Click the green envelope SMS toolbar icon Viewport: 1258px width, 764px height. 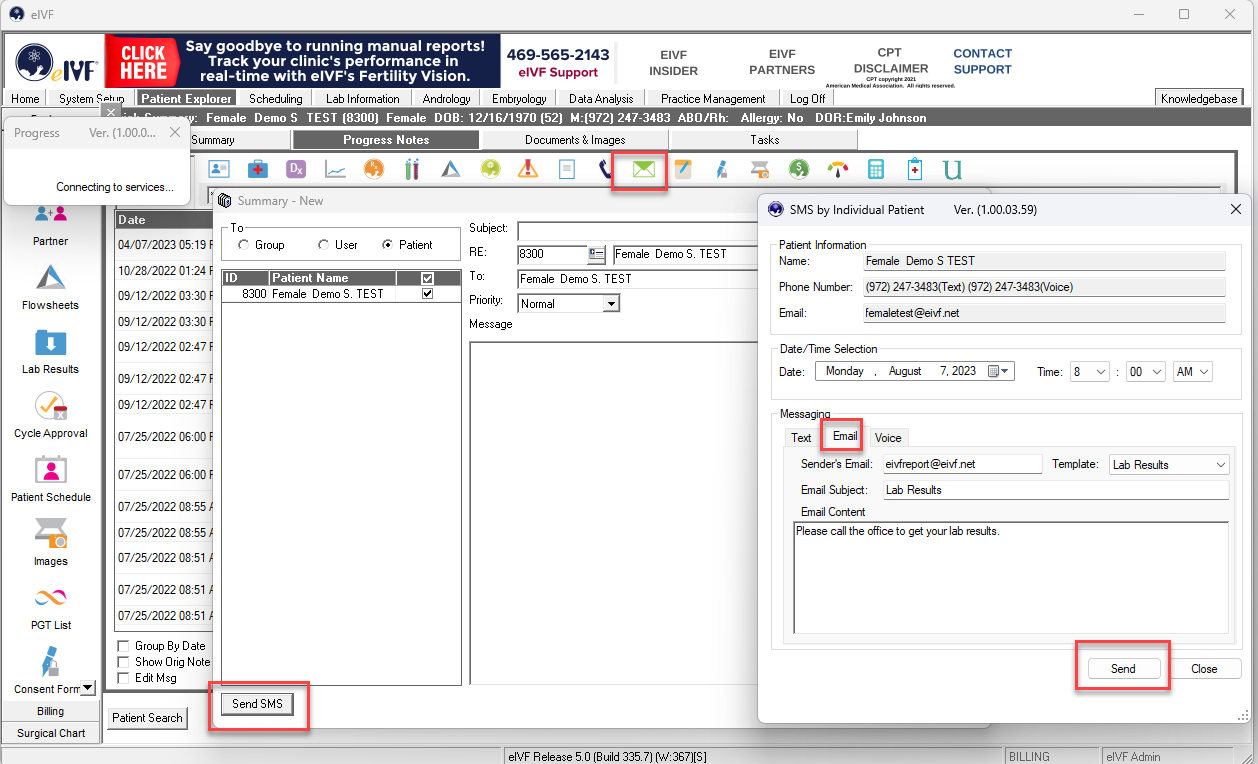click(639, 169)
